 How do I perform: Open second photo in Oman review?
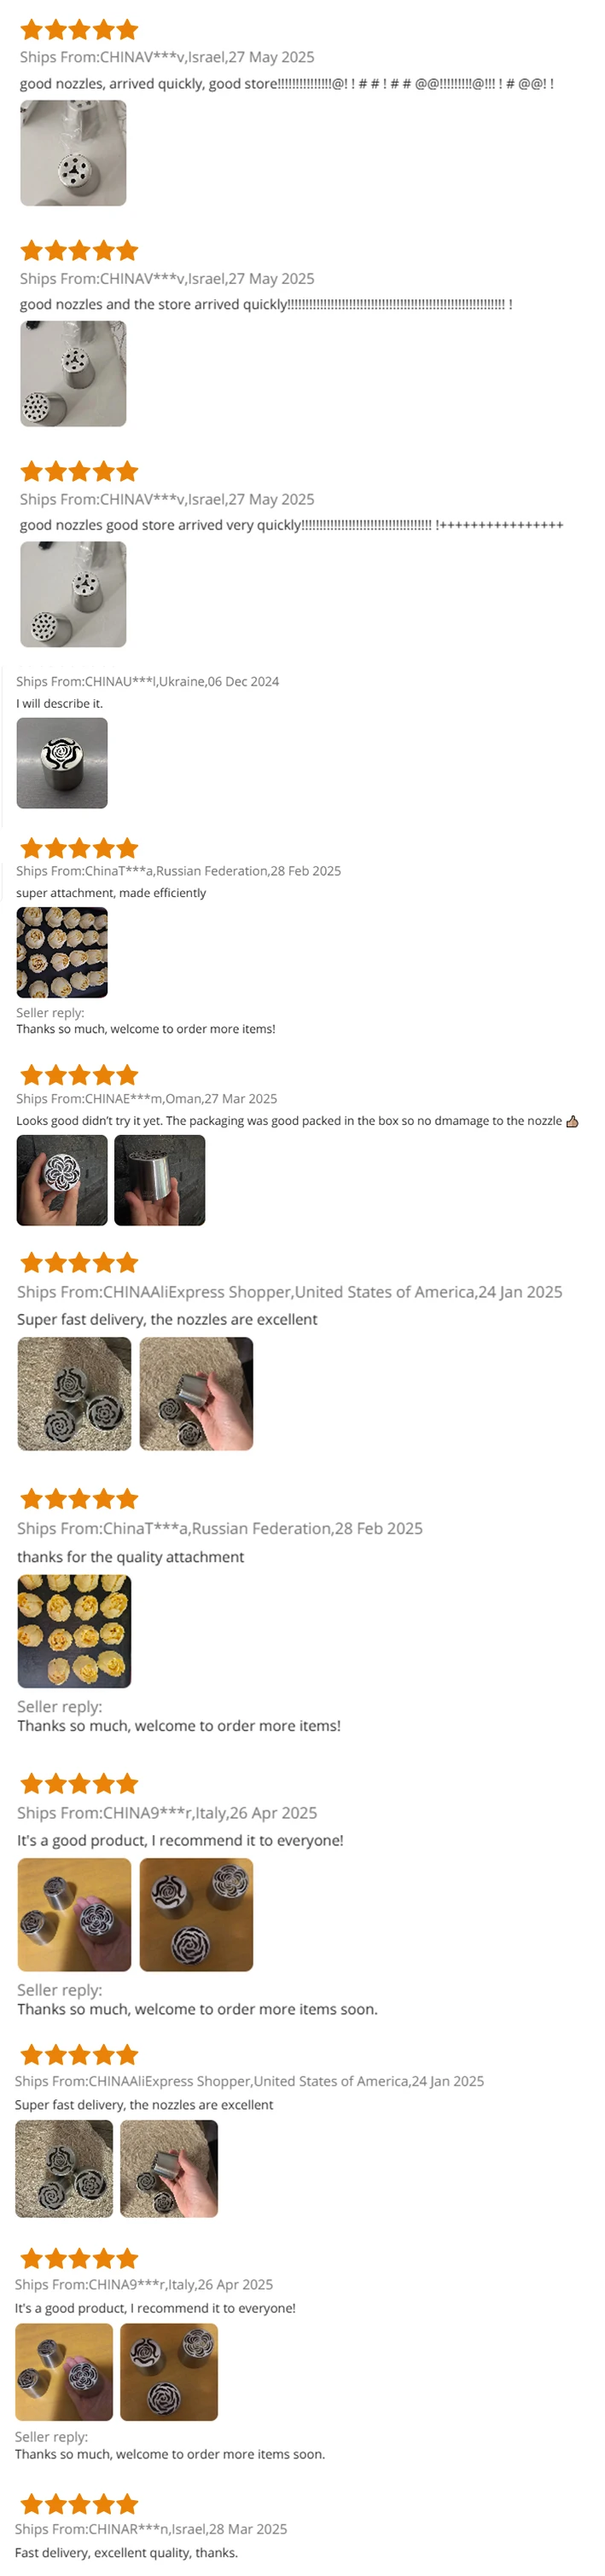click(x=160, y=1180)
